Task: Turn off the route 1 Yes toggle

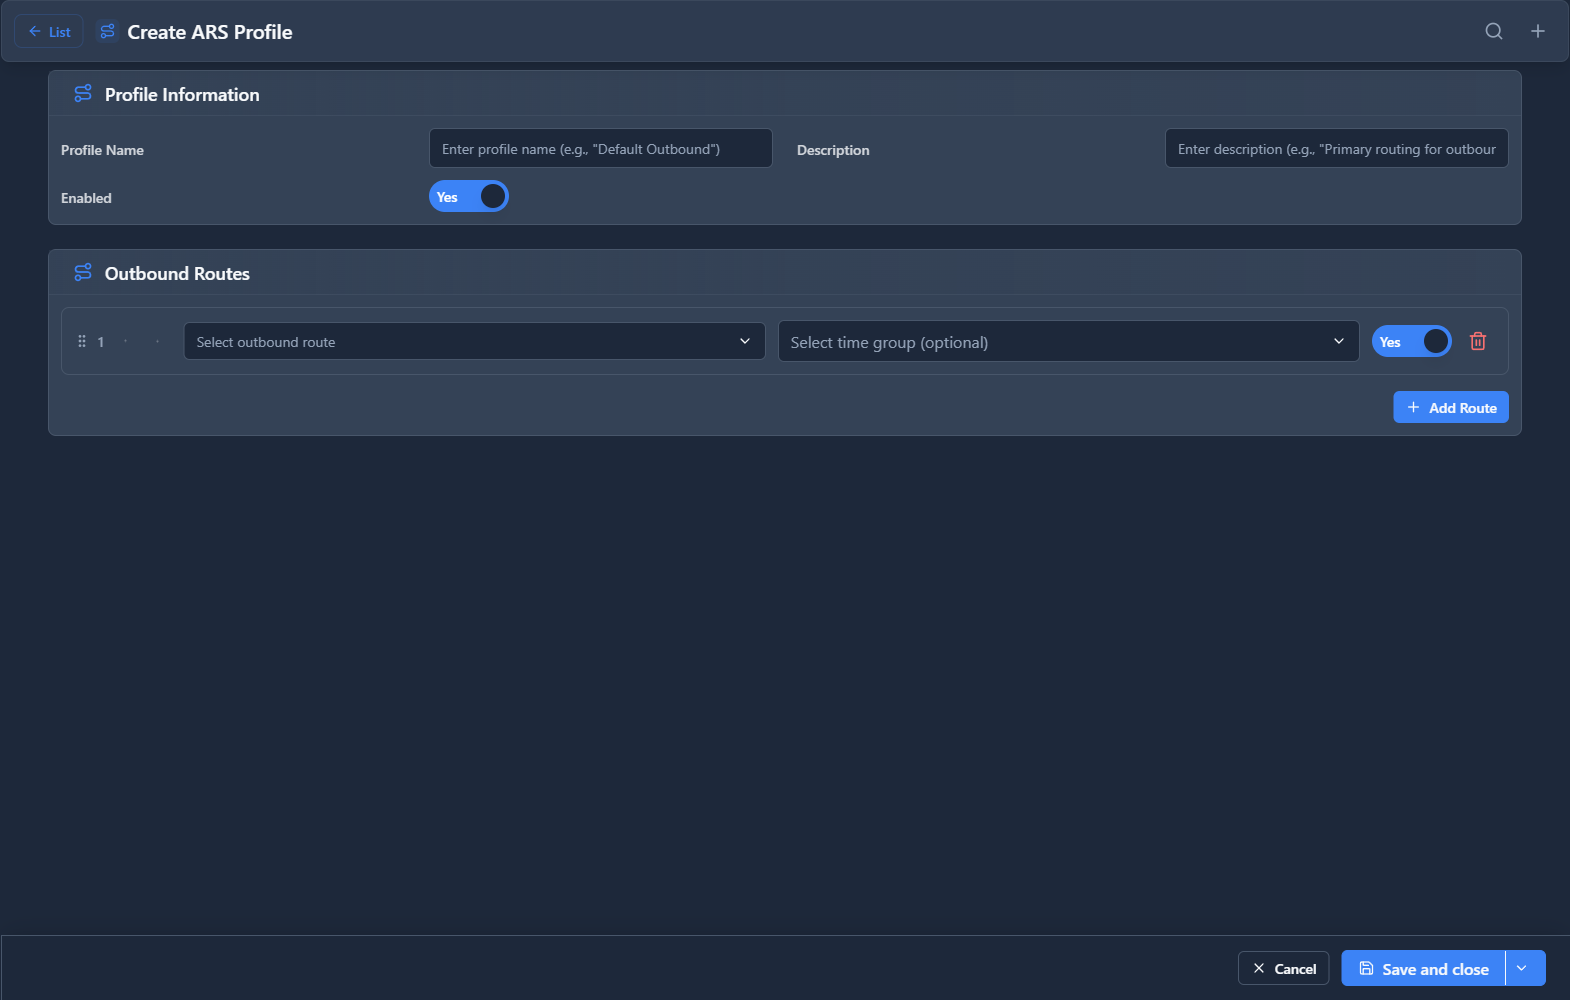Action: (1410, 342)
